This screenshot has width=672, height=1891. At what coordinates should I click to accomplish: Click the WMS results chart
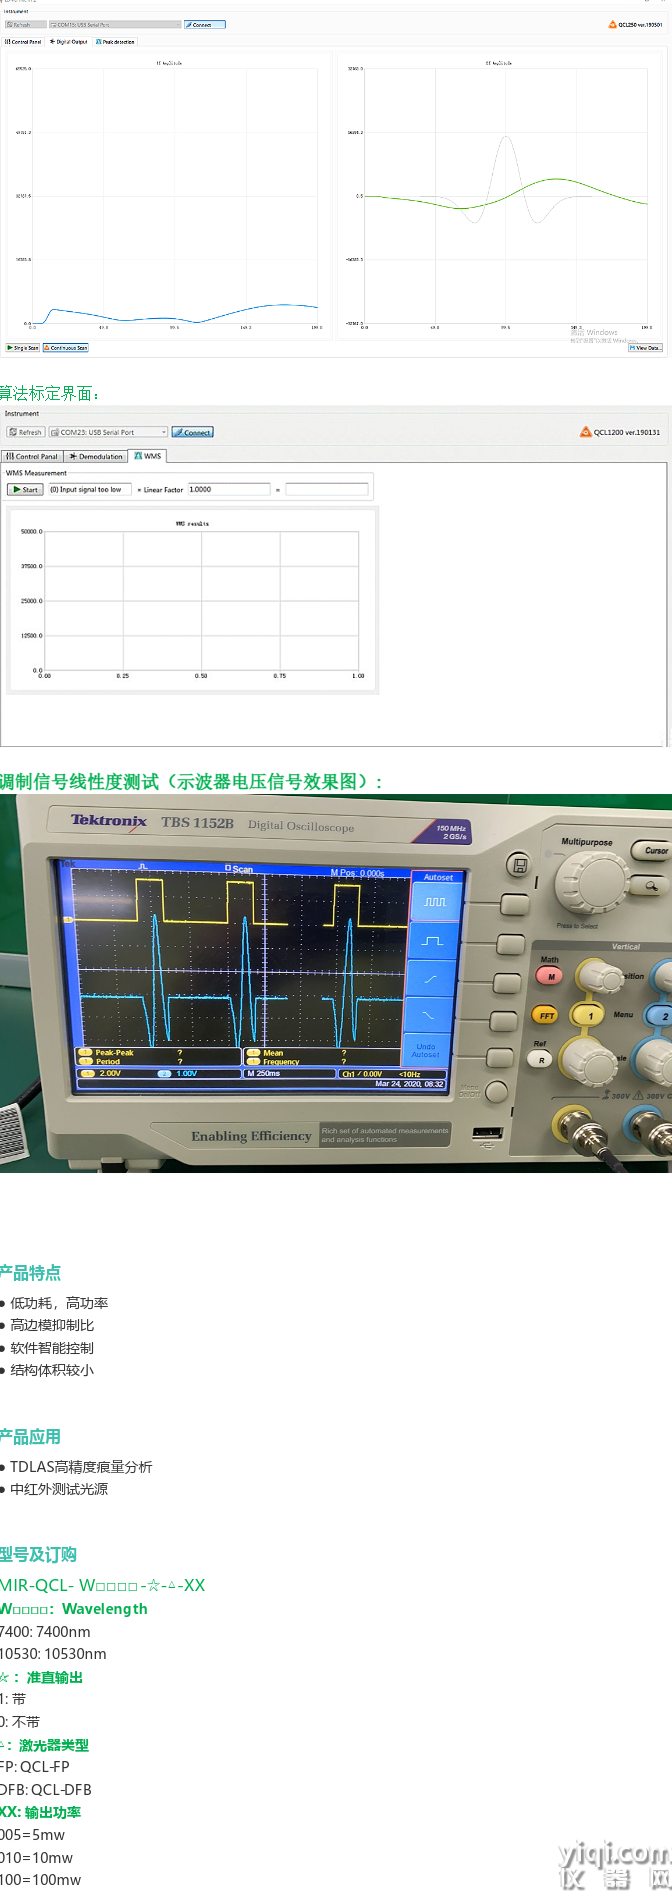(192, 600)
